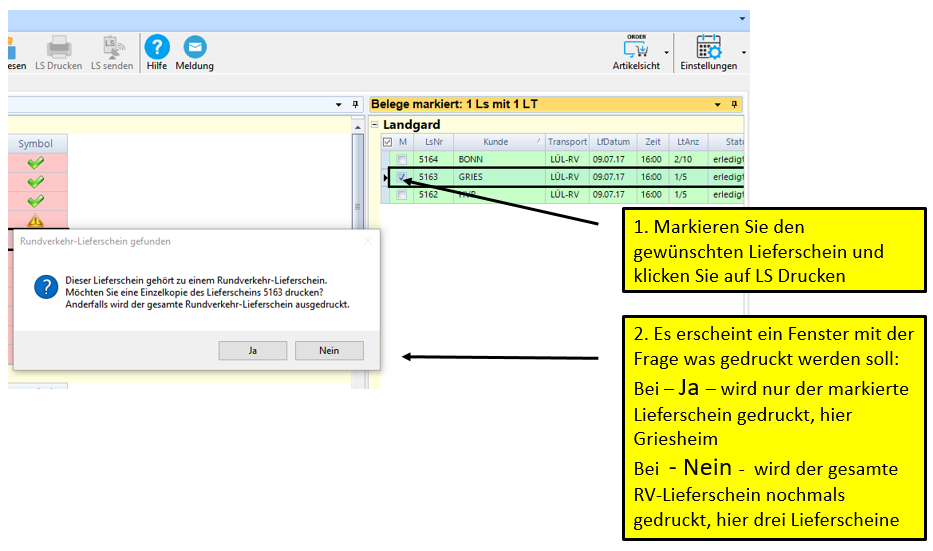Toggle the select-all checkbox in table header
The width and height of the screenshot is (933, 551).
[388, 142]
